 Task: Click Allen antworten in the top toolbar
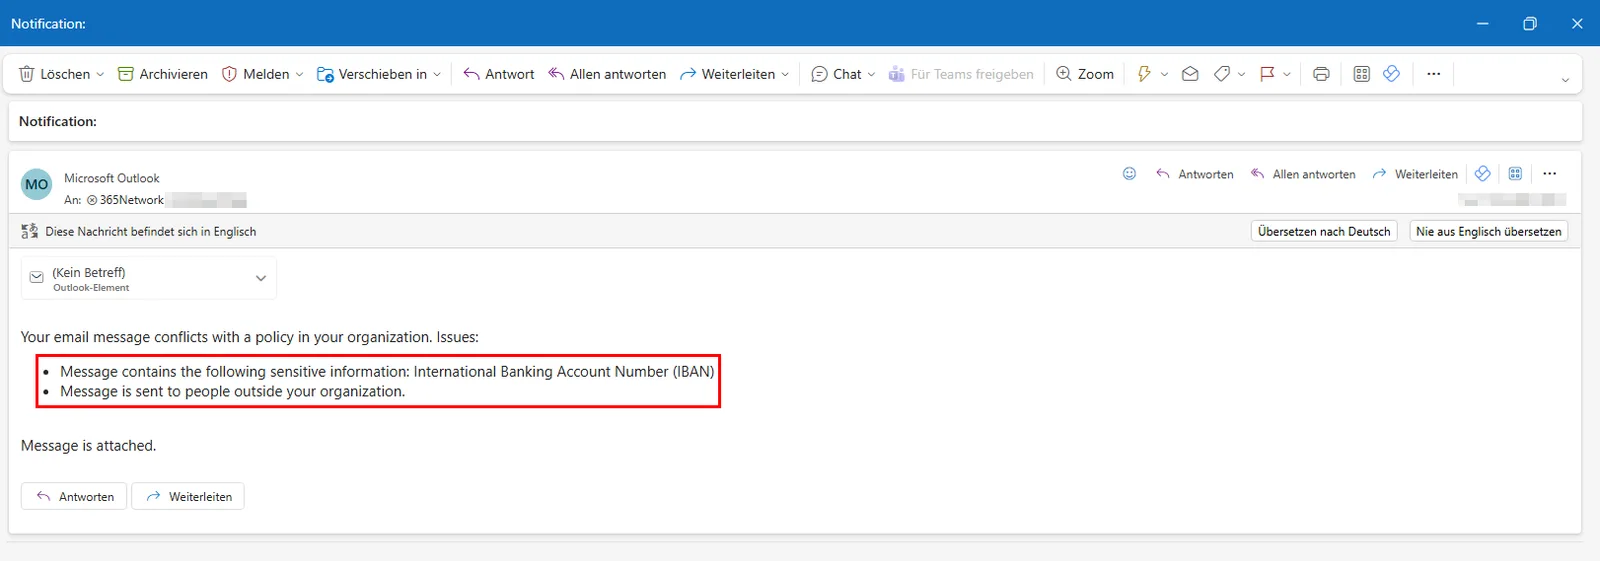tap(607, 74)
